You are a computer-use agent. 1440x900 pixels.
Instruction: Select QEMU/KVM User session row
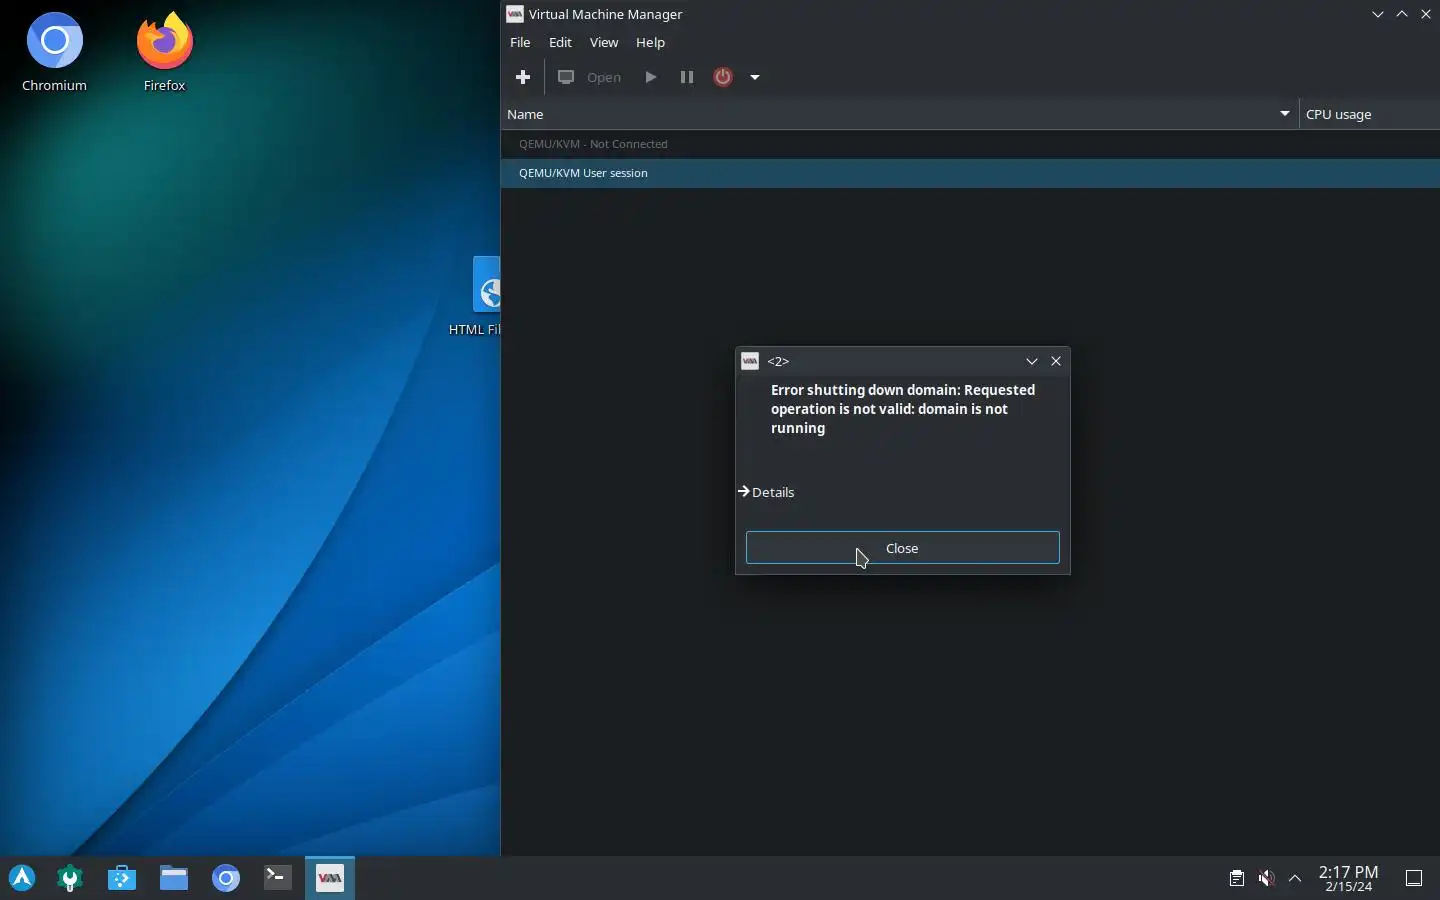pyautogui.click(x=970, y=173)
